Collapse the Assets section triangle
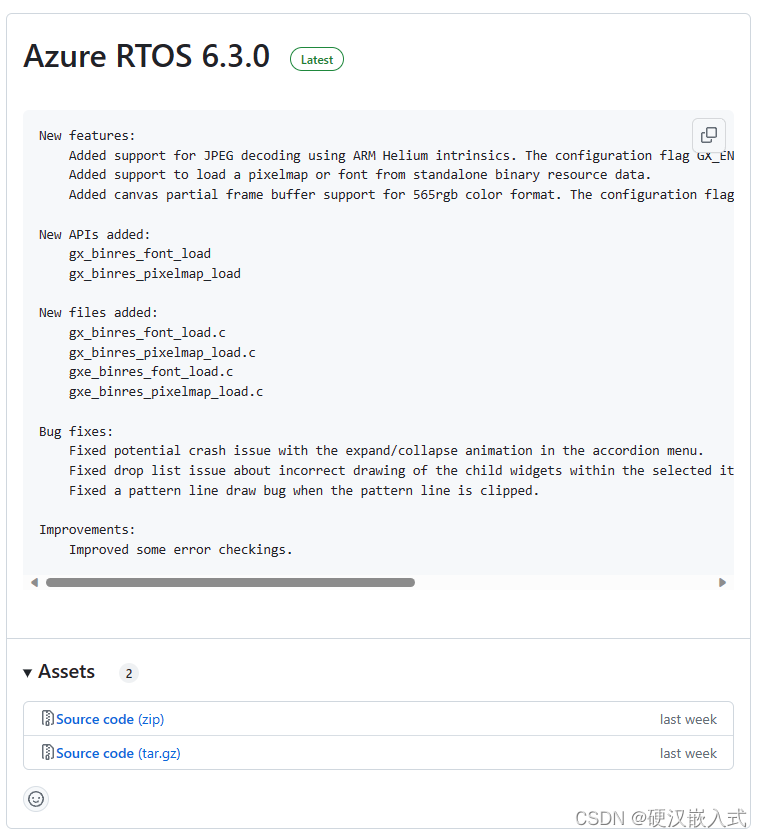The height and width of the screenshot is (838, 762). 28,673
